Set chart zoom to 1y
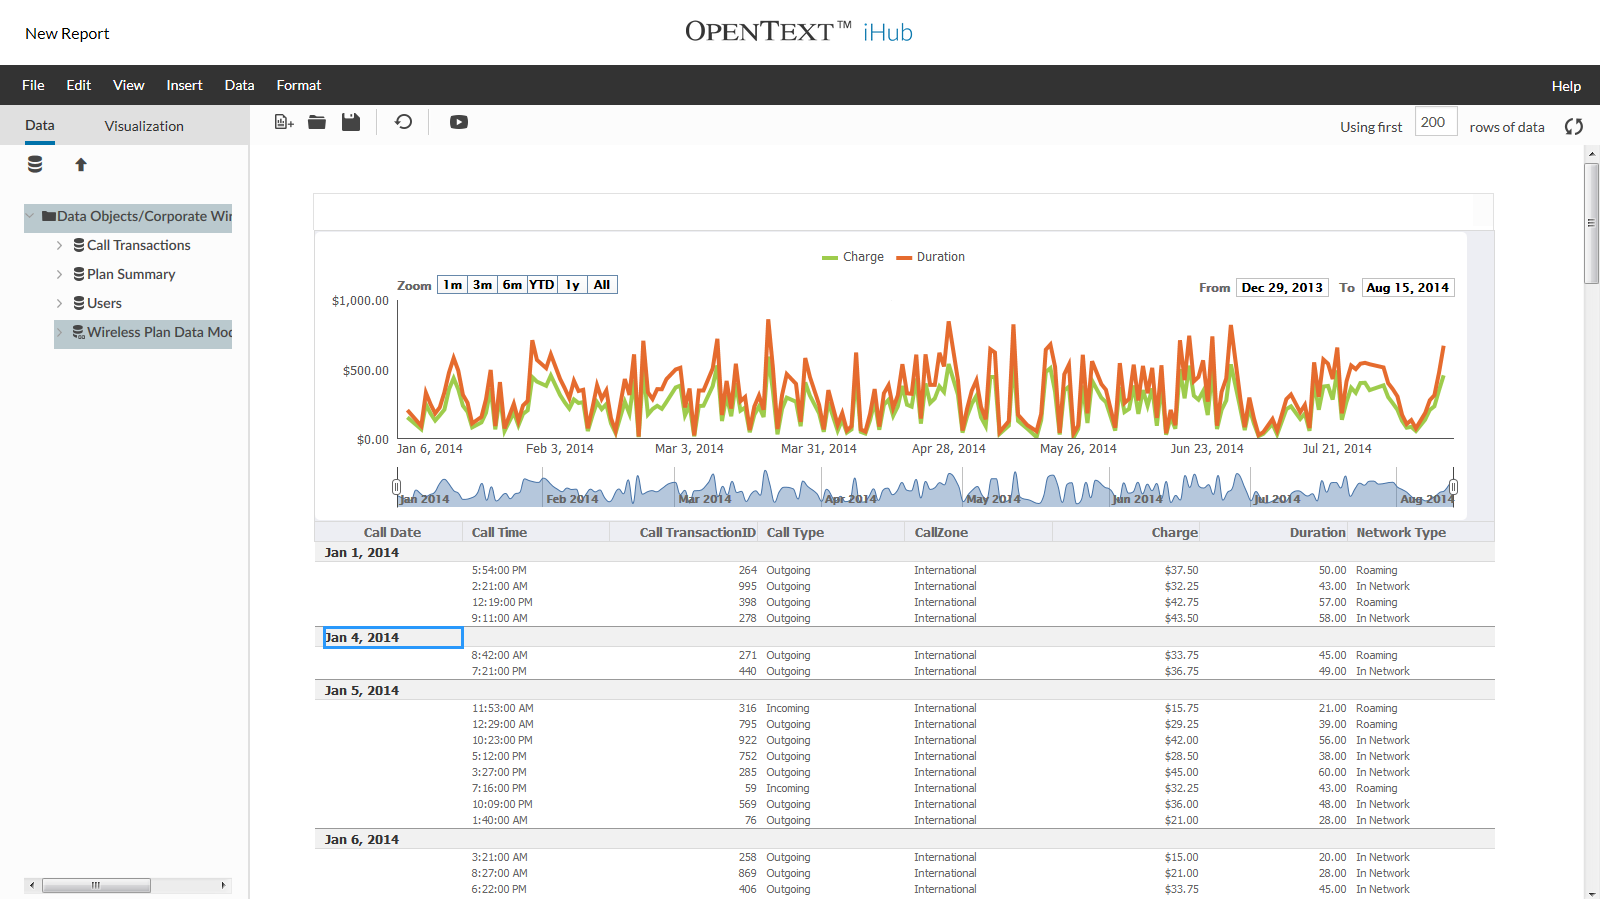The width and height of the screenshot is (1602, 899). pyautogui.click(x=572, y=285)
